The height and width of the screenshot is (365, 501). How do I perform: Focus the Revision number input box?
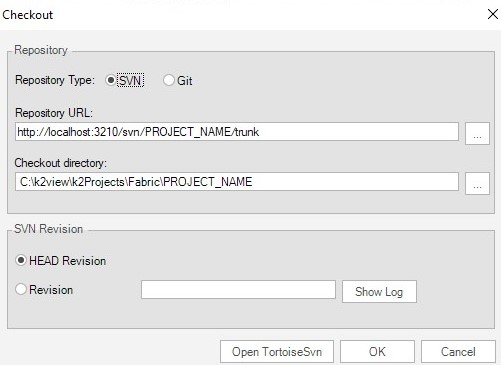(x=238, y=290)
